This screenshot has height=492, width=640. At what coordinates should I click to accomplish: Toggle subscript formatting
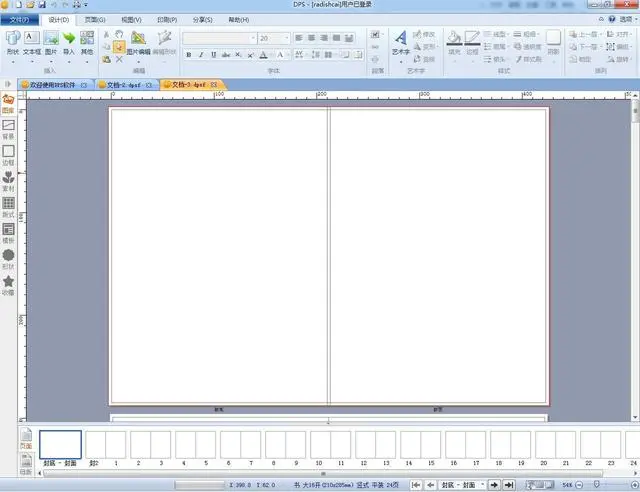tap(238, 55)
